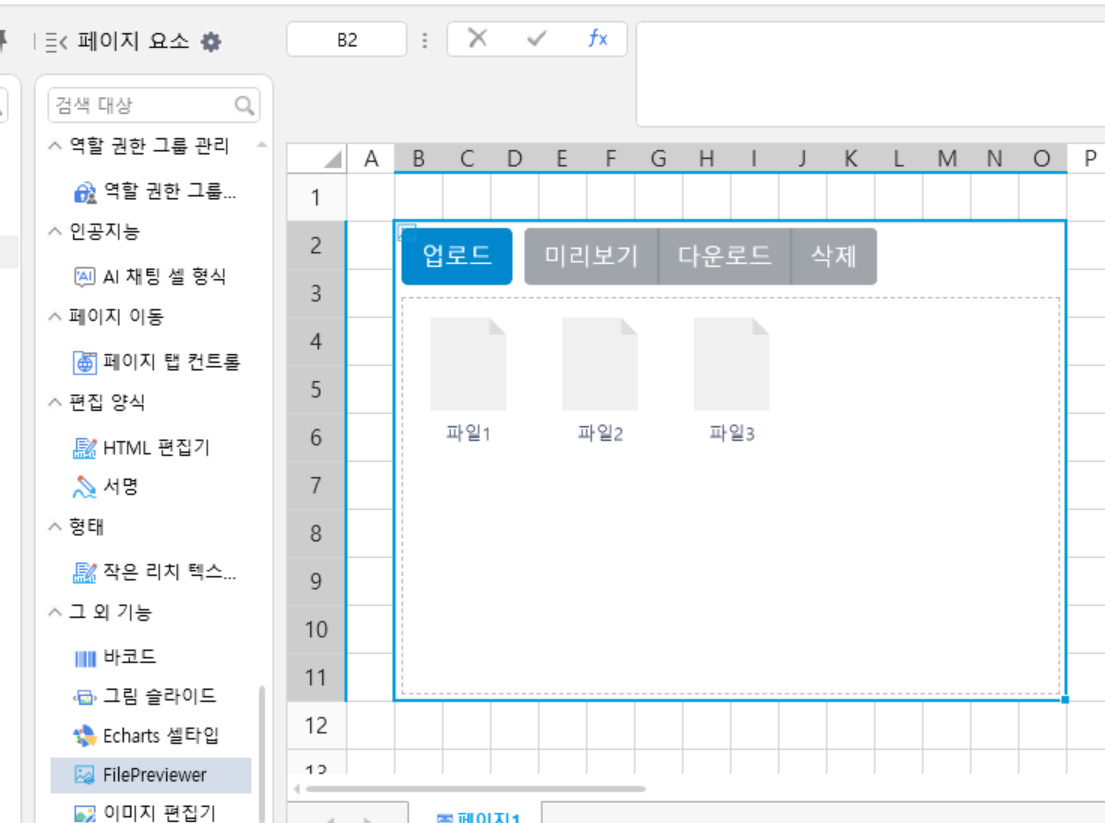Choose the HTML 편집기 icon

pos(85,448)
